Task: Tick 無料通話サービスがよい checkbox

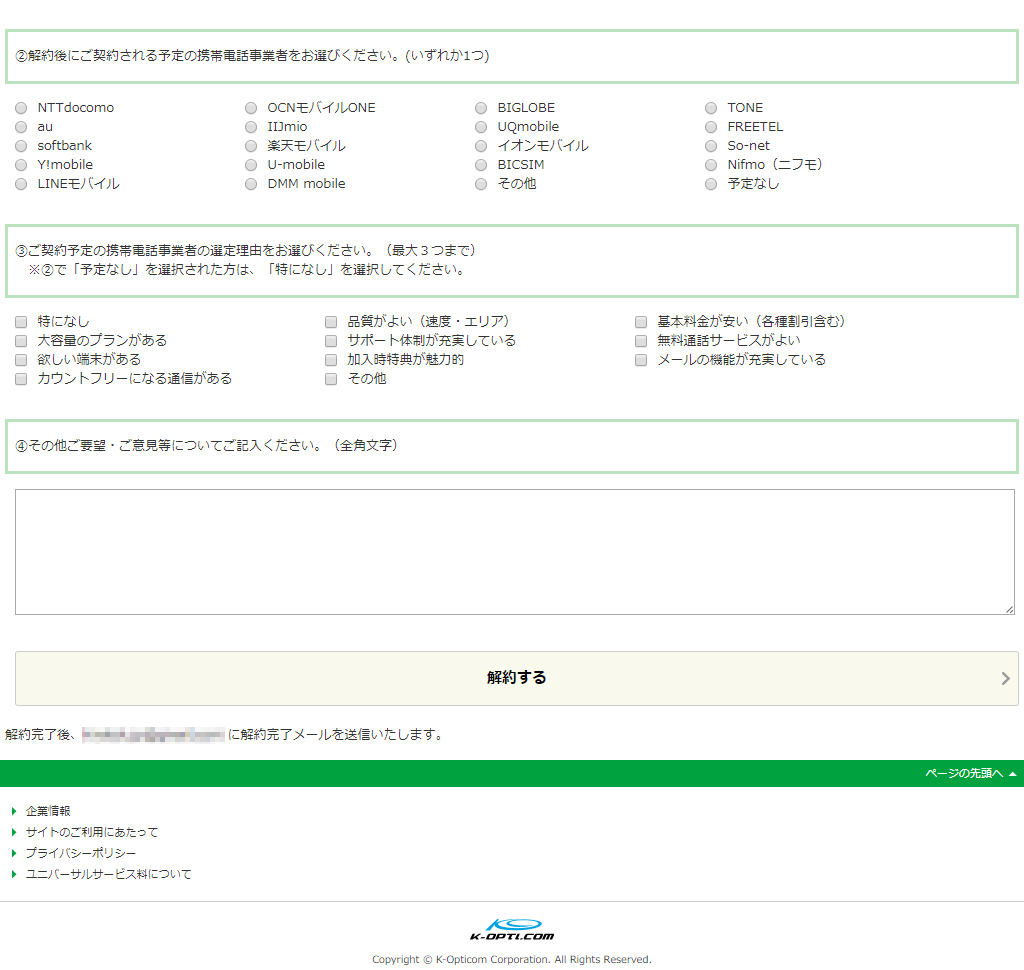Action: (x=641, y=340)
